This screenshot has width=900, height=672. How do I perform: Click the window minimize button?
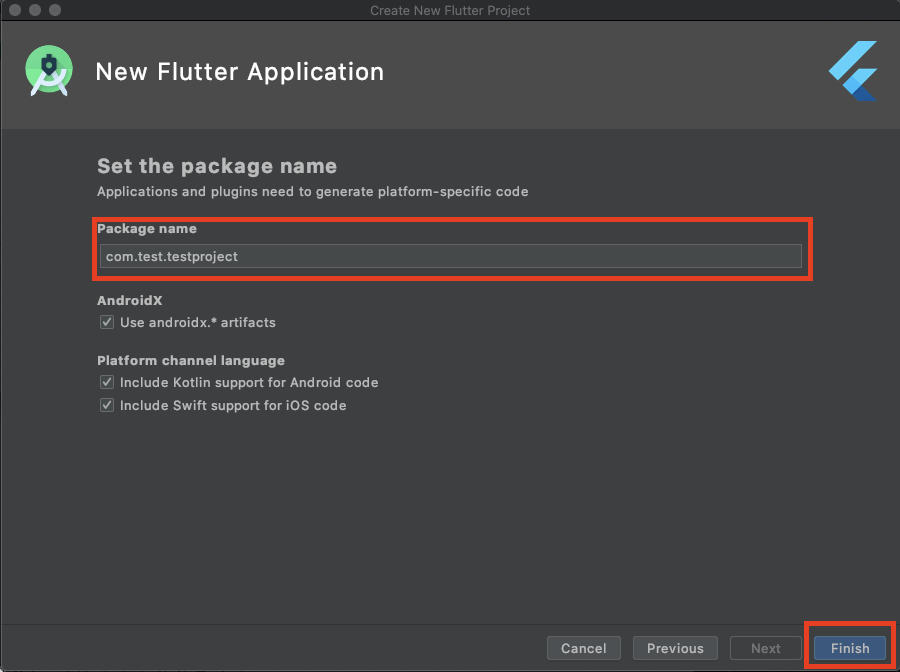click(35, 10)
